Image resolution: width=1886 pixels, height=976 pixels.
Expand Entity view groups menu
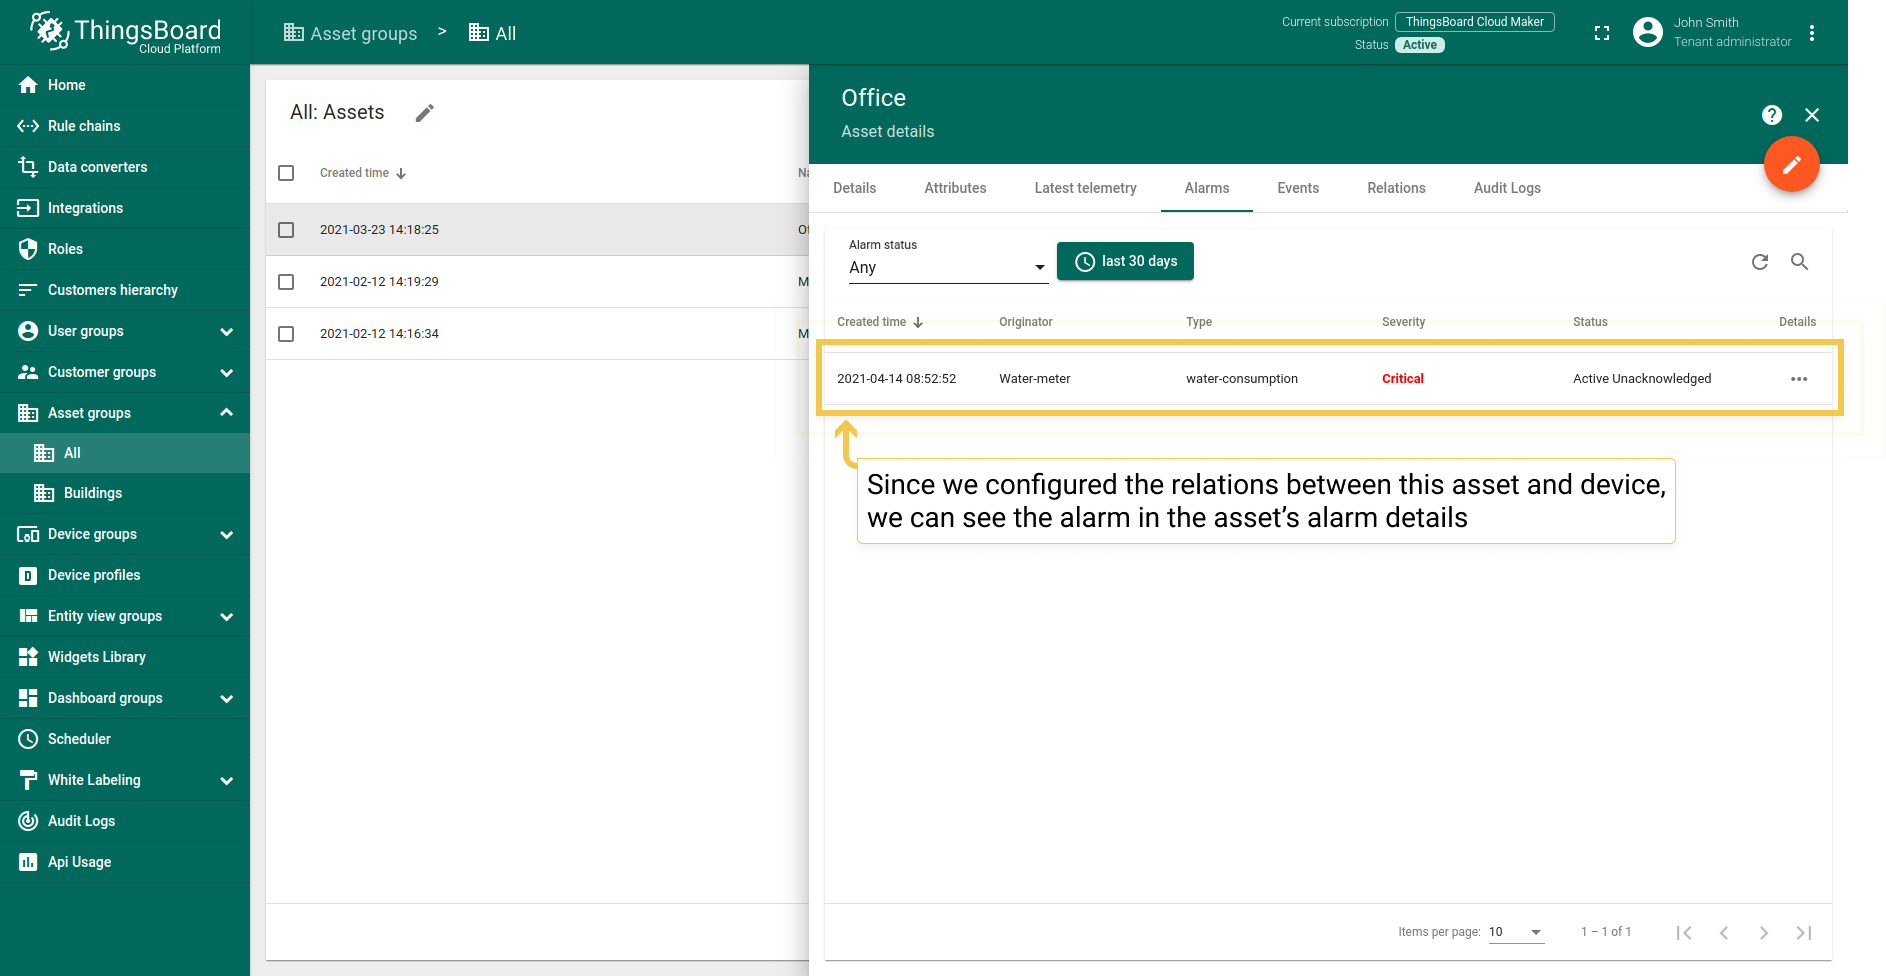[x=226, y=616]
